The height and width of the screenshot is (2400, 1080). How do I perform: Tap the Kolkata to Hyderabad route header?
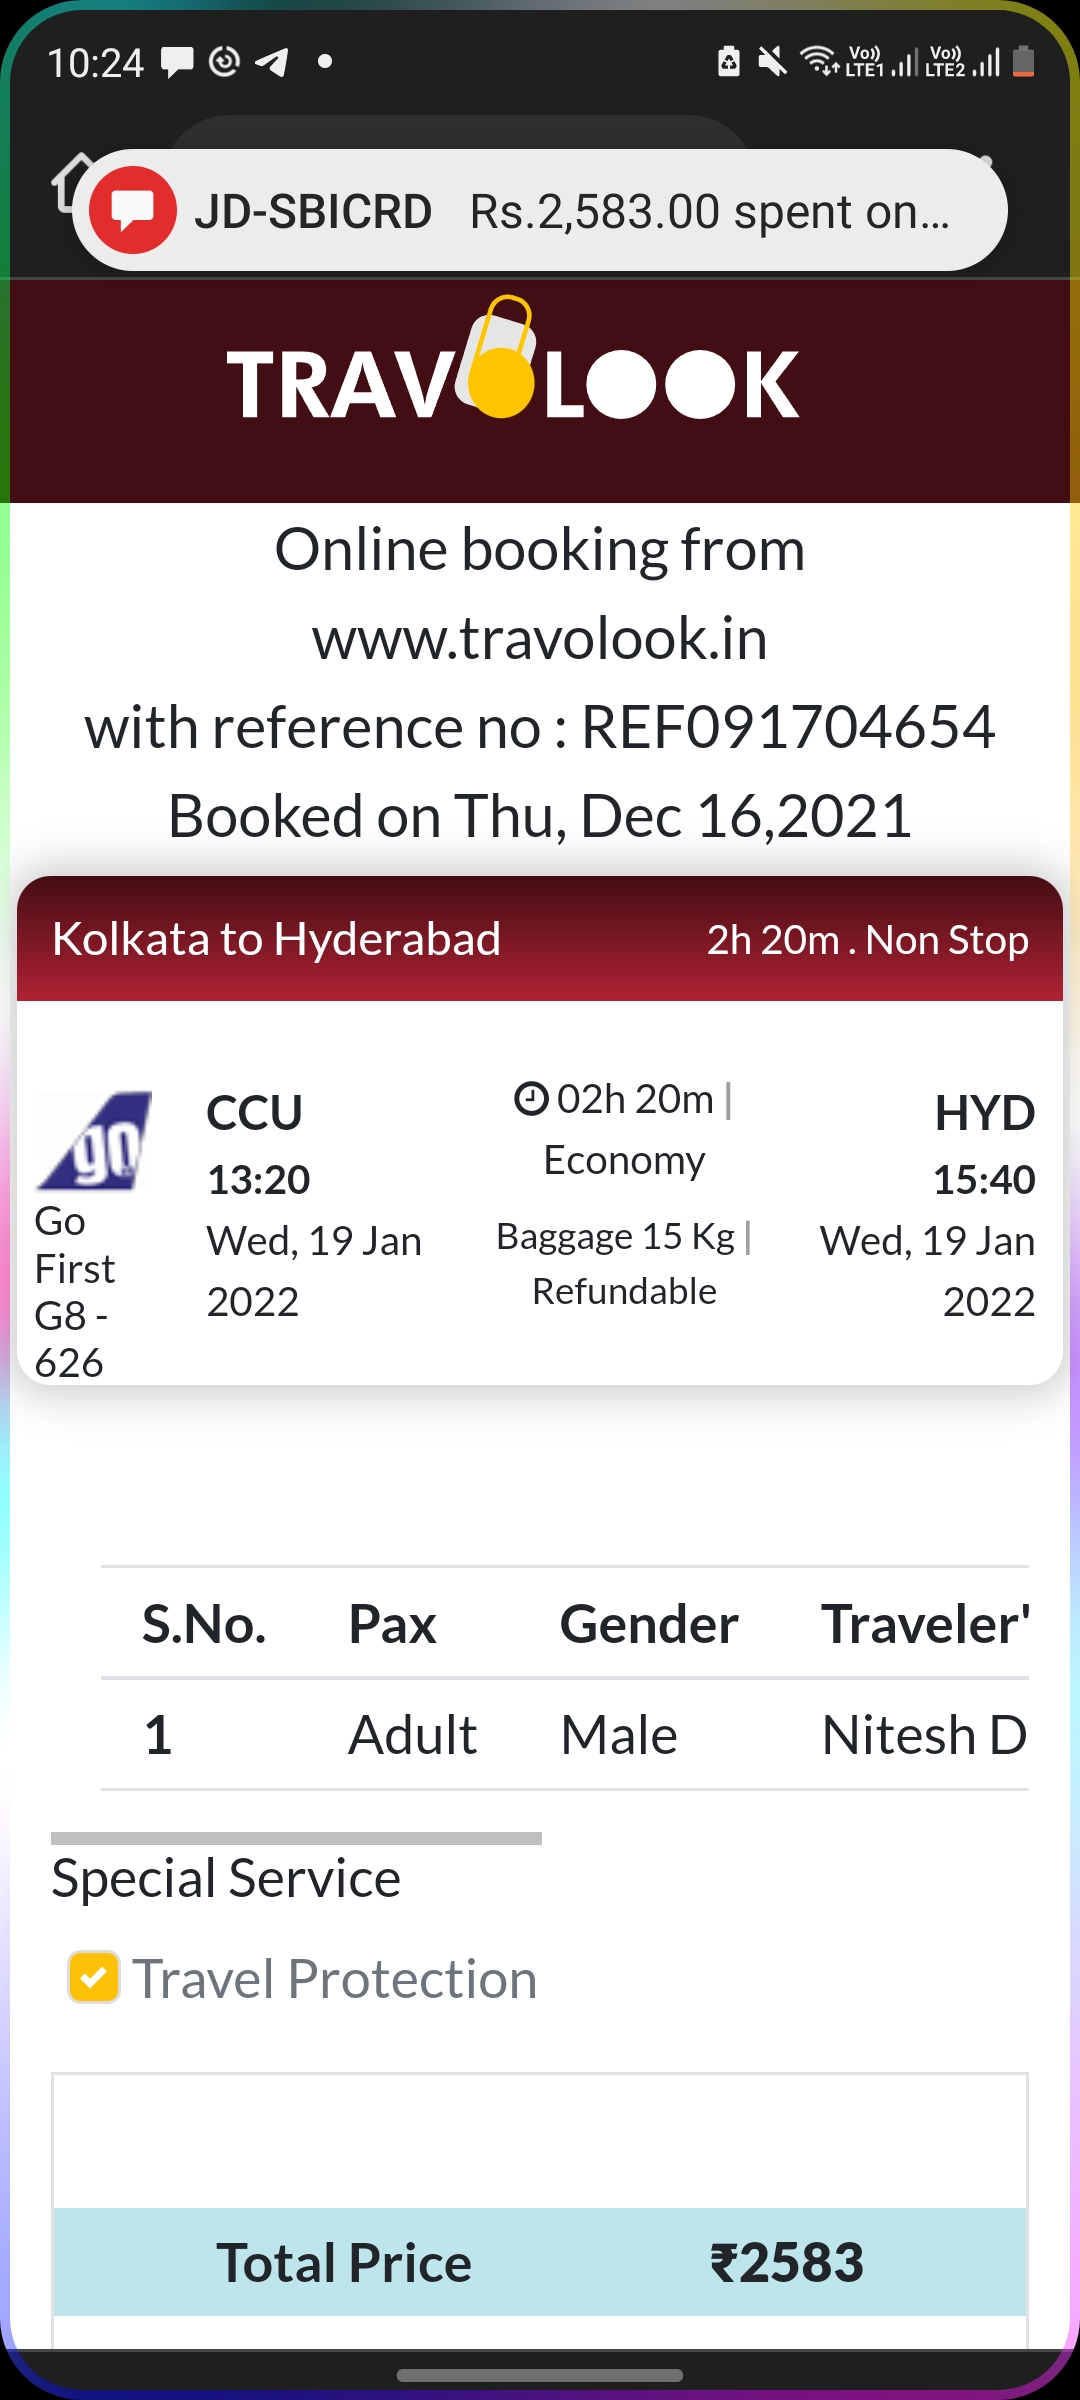[x=277, y=939]
